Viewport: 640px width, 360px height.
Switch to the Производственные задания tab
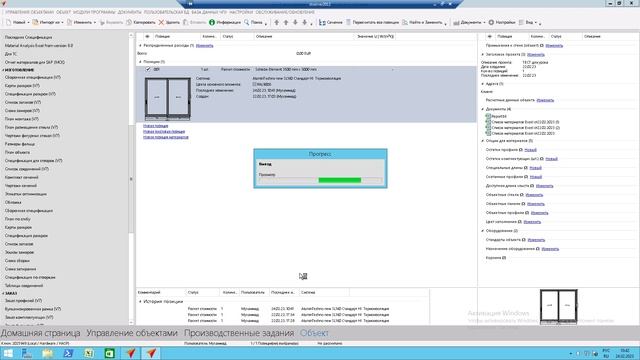(x=239, y=333)
